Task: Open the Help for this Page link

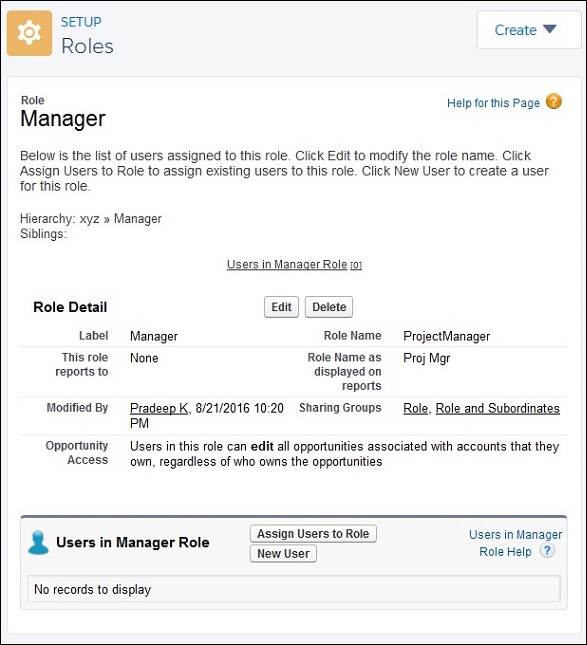Action: click(x=493, y=103)
